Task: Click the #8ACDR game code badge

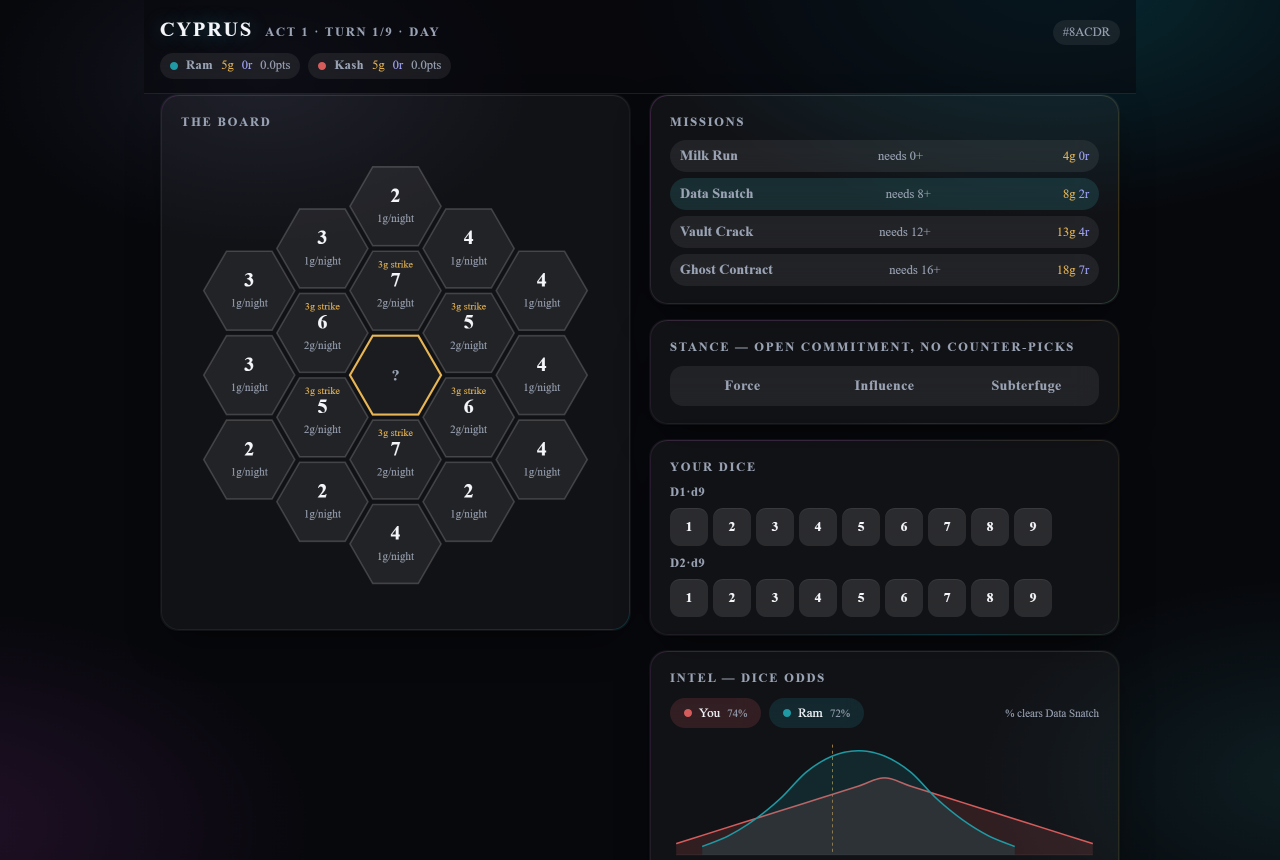Action: pos(1086,32)
